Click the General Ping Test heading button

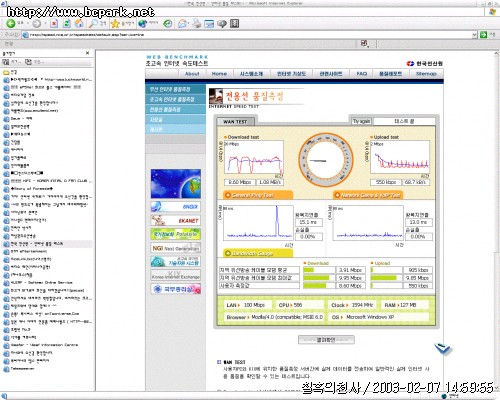(x=258, y=195)
